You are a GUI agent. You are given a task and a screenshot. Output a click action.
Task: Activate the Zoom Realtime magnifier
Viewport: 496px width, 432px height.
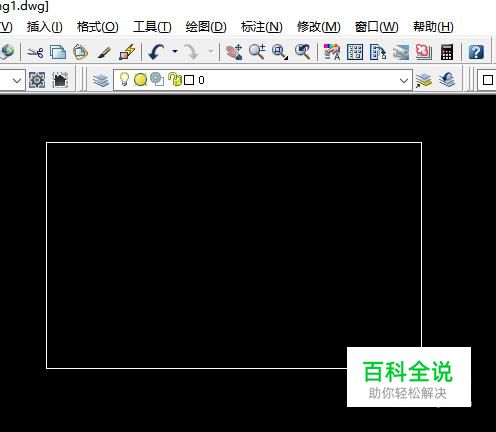pyautogui.click(x=257, y=52)
